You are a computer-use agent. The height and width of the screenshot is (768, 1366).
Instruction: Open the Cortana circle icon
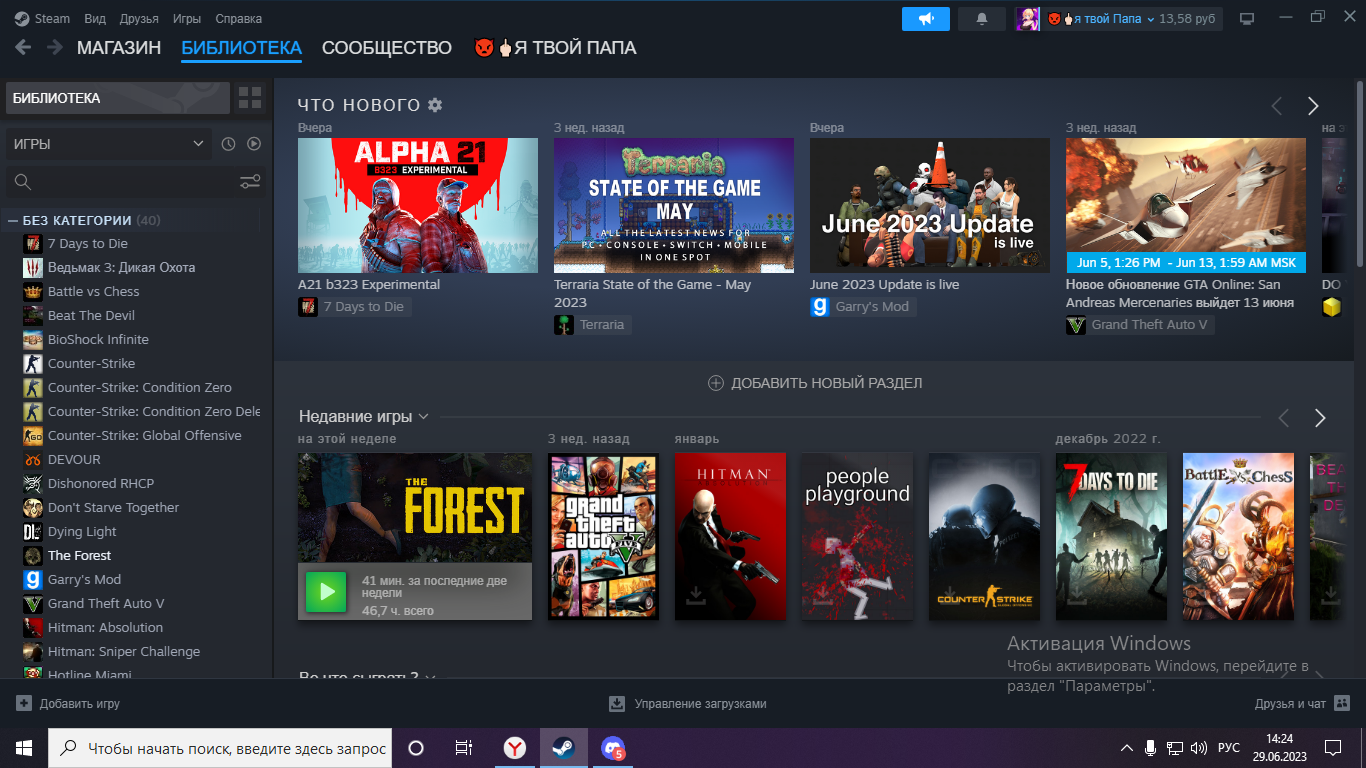click(416, 748)
